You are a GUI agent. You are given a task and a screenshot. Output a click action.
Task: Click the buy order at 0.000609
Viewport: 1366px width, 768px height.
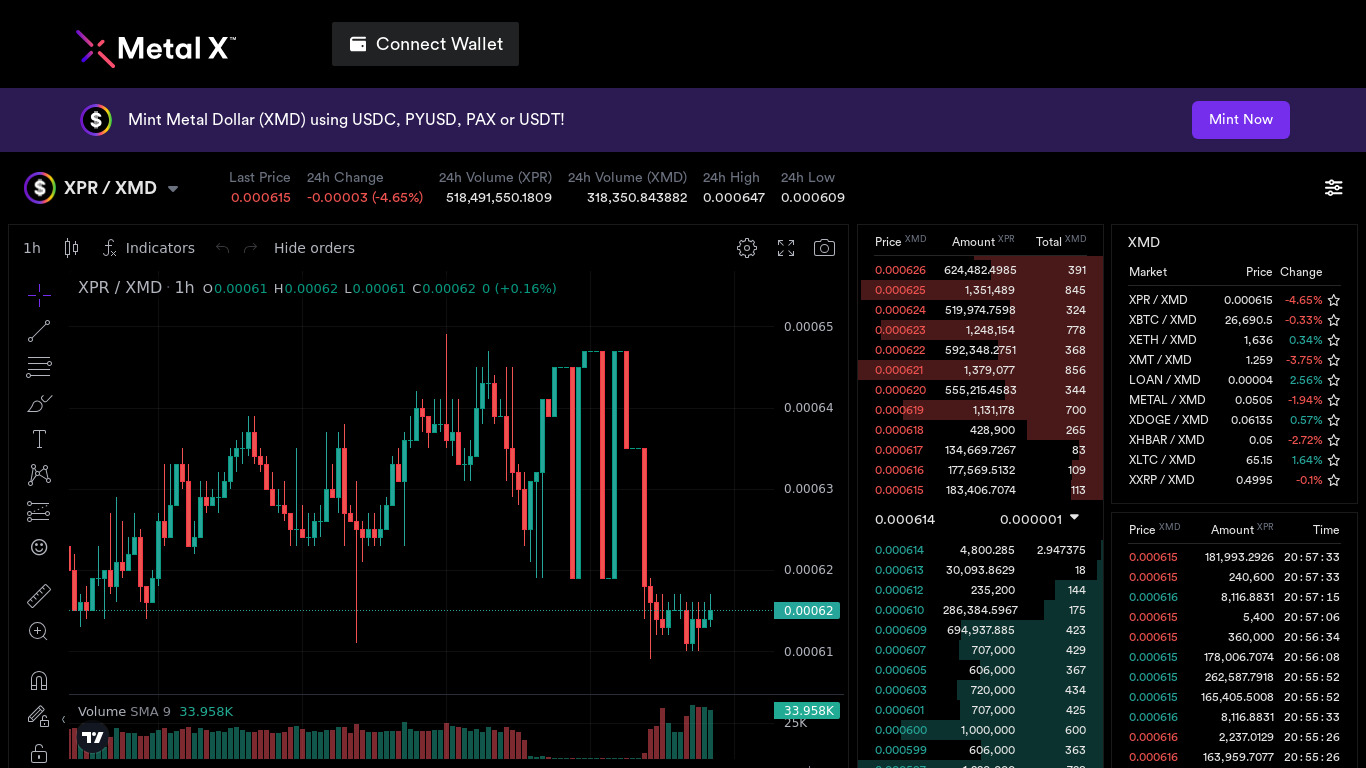pos(980,630)
